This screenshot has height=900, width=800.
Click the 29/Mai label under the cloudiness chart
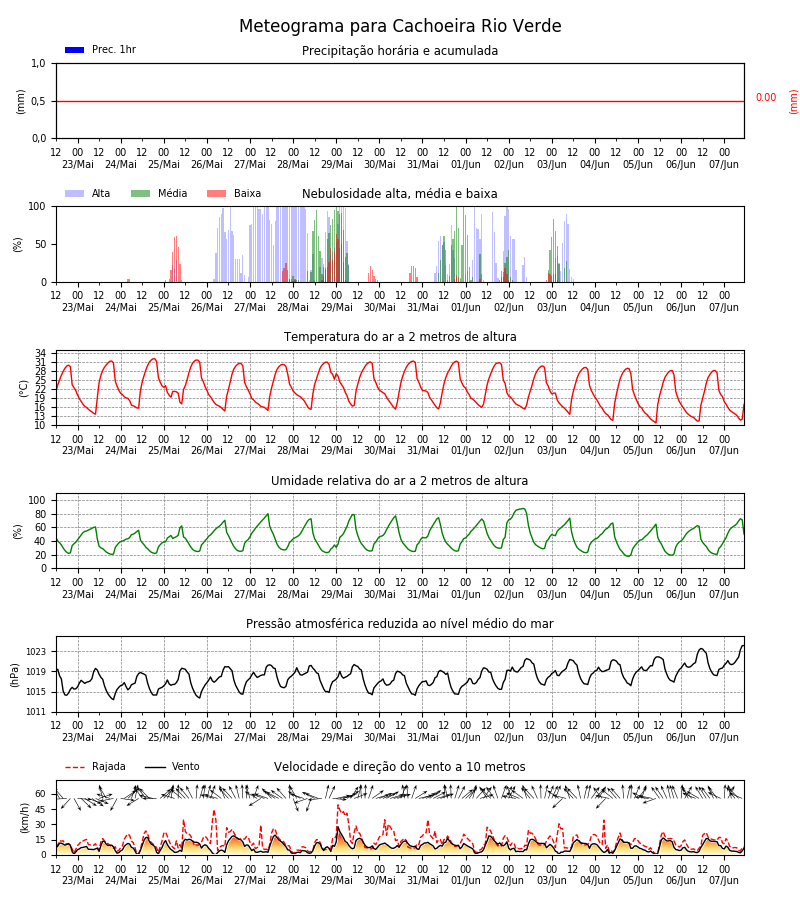[x=337, y=308]
